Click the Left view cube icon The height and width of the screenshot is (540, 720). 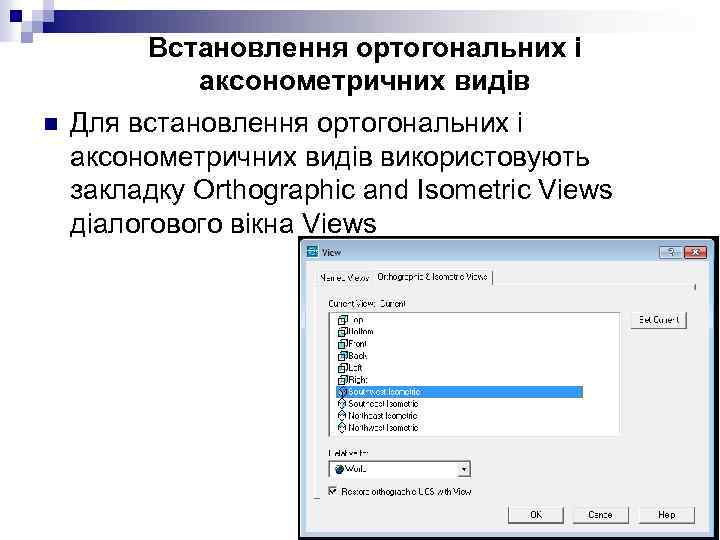click(343, 367)
